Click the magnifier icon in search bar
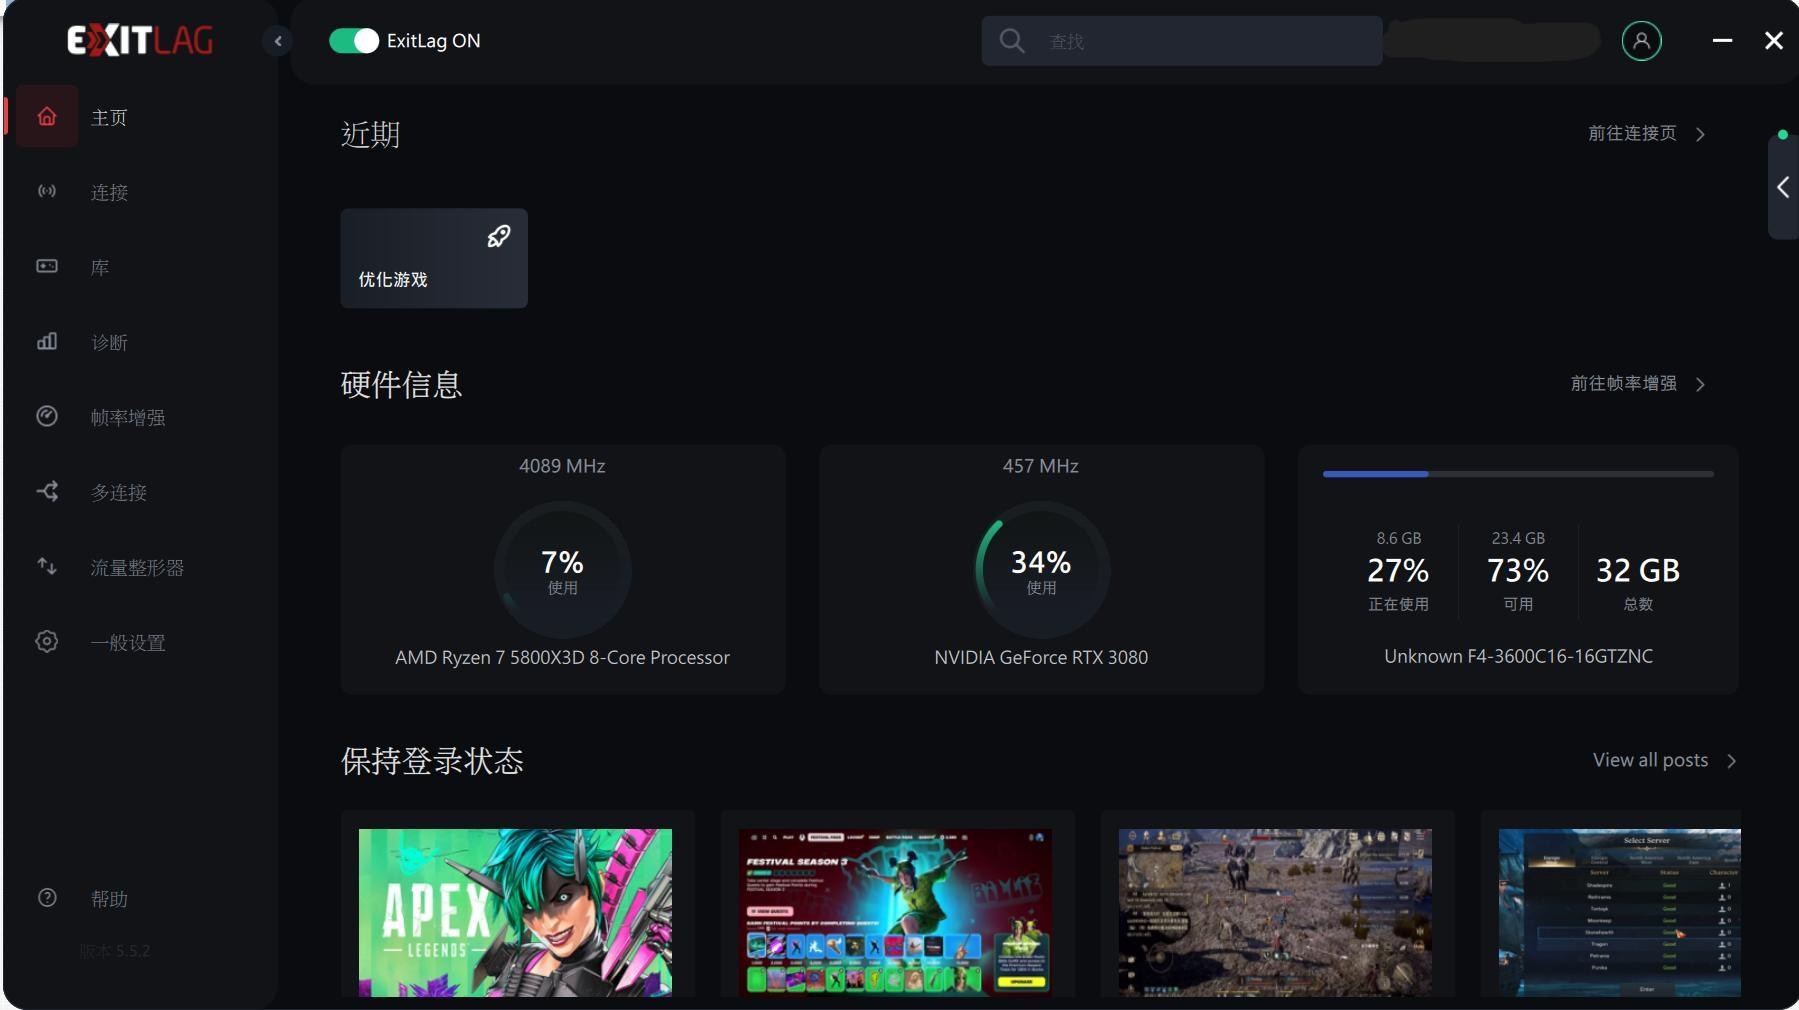This screenshot has width=1799, height=1010. coord(1012,41)
